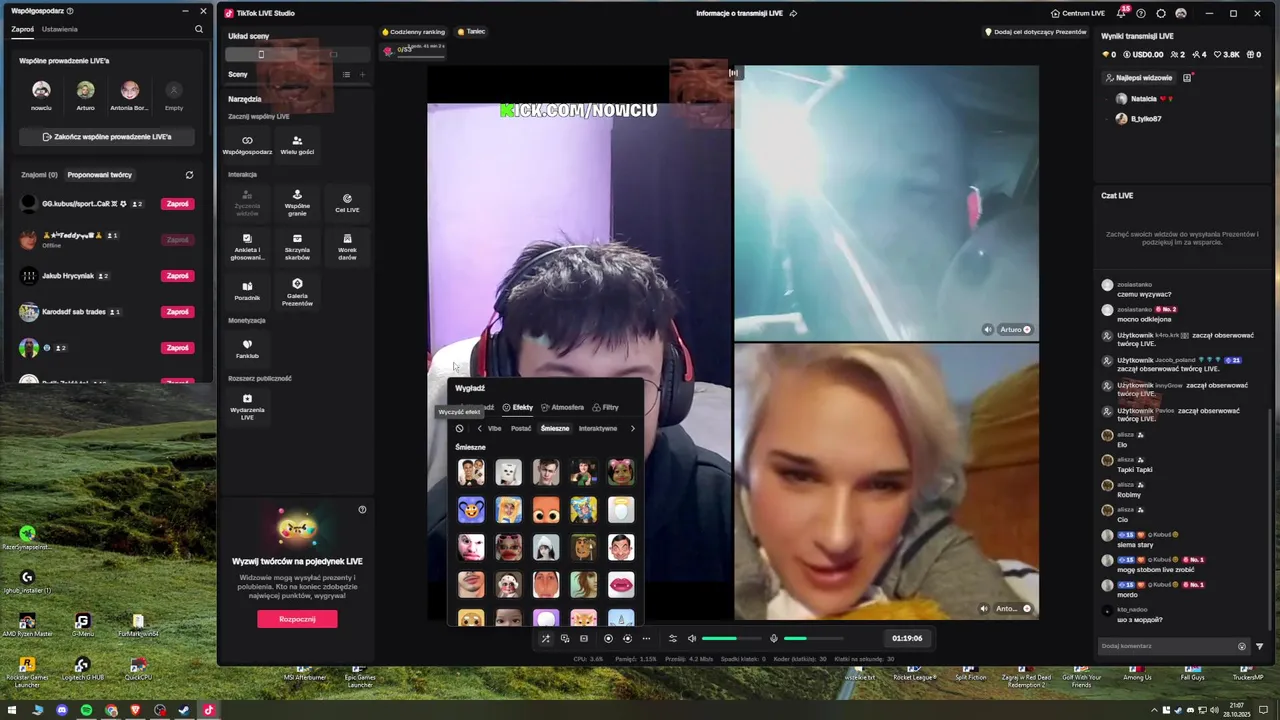The height and width of the screenshot is (720, 1280).
Task: Click the scene list view icon
Action: coord(346,74)
